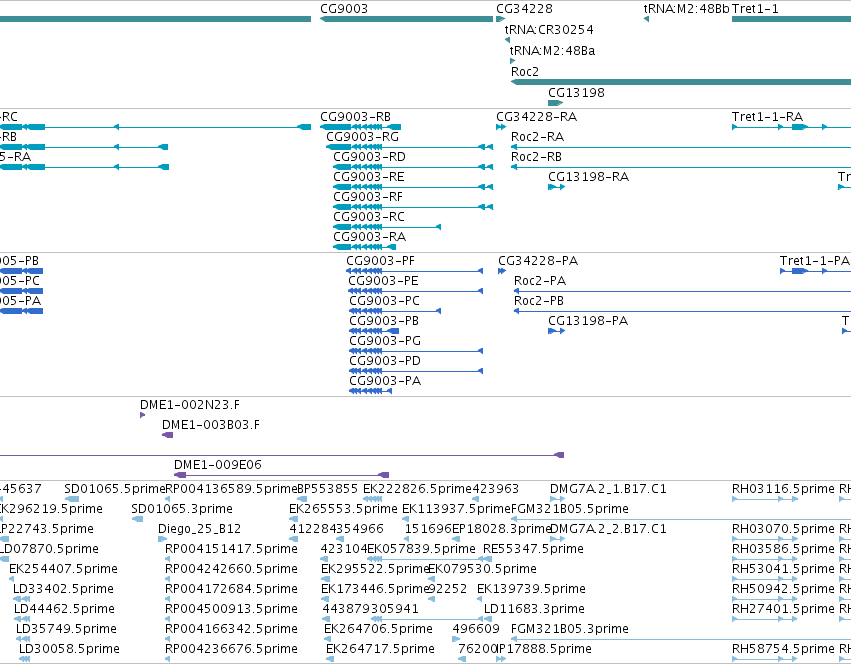This screenshot has height=664, width=851.
Task: Select the Tret1-1 gene label
Action: point(755,9)
